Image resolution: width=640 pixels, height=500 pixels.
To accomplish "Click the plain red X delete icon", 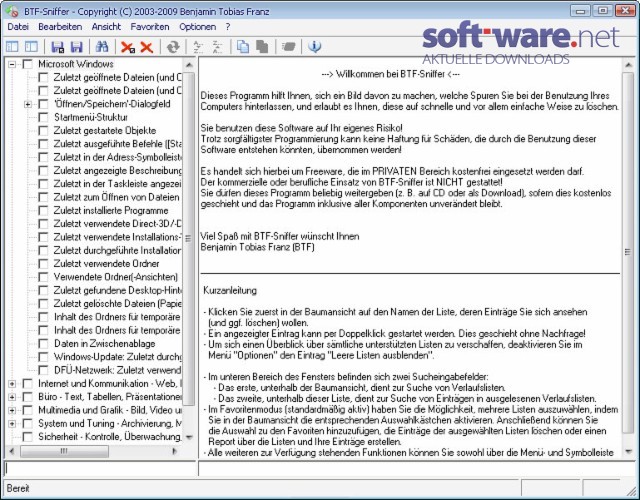I will tap(147, 47).
